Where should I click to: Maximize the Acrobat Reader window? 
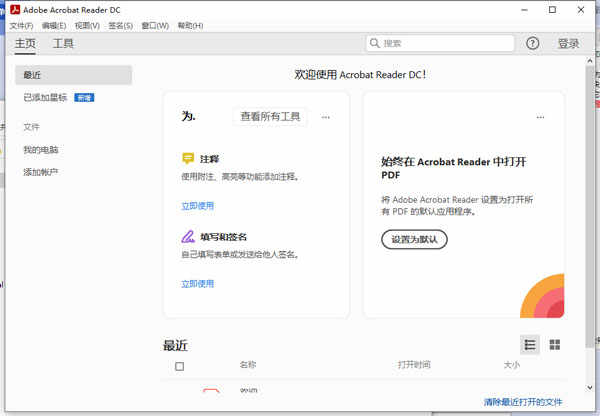pyautogui.click(x=552, y=10)
